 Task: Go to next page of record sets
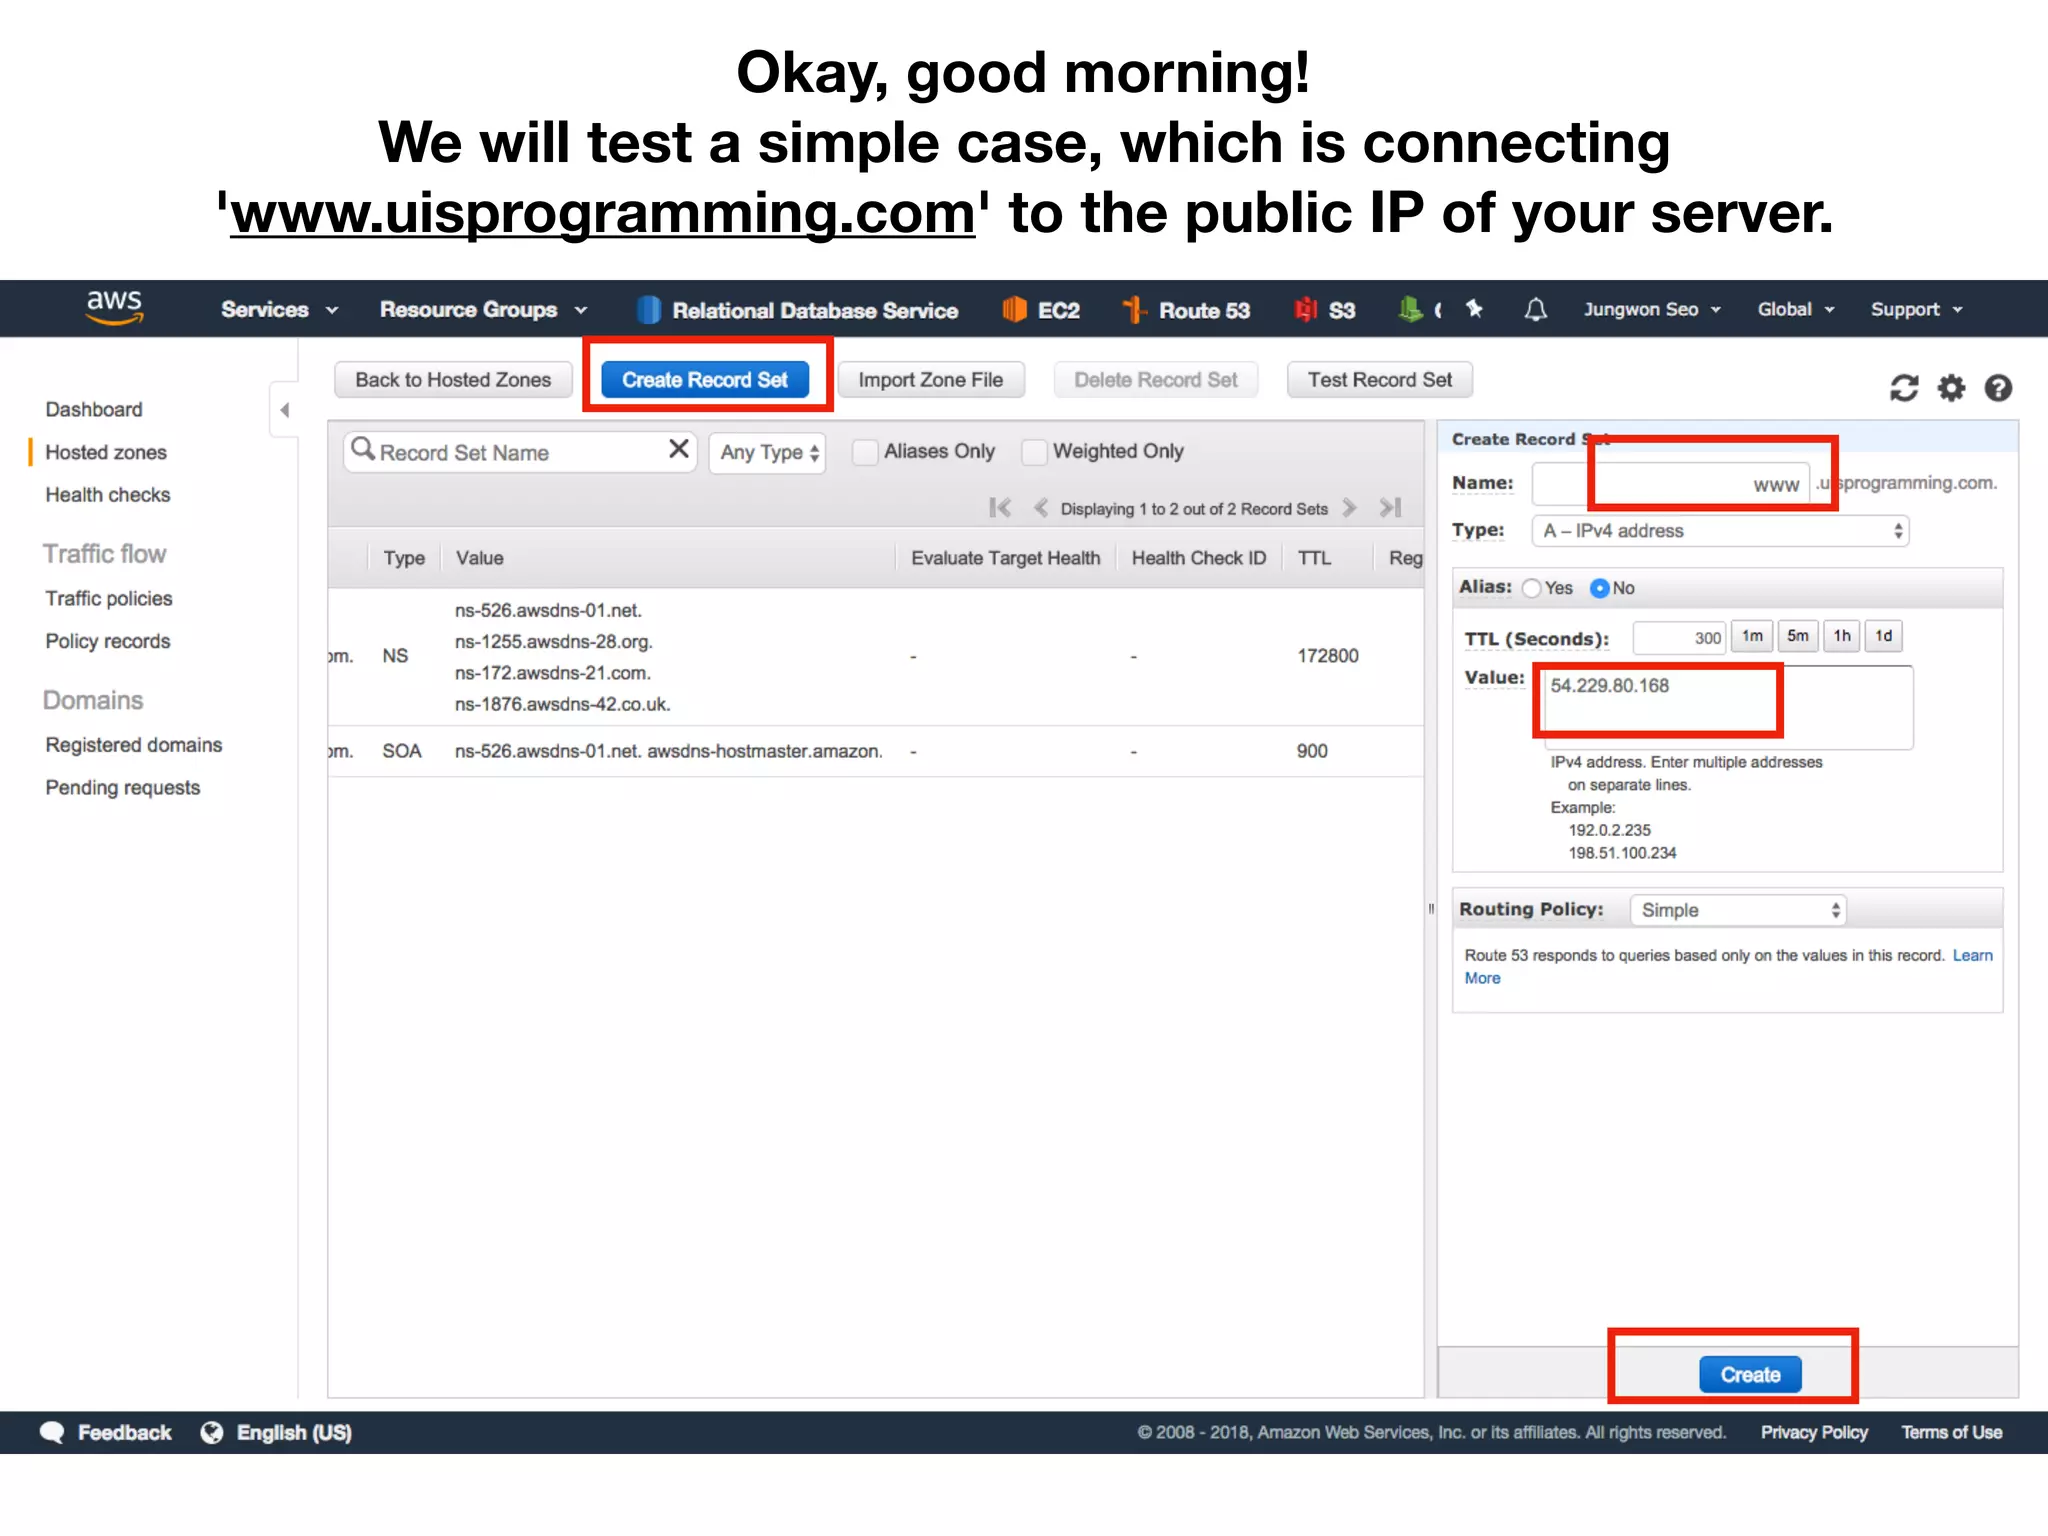(1349, 508)
